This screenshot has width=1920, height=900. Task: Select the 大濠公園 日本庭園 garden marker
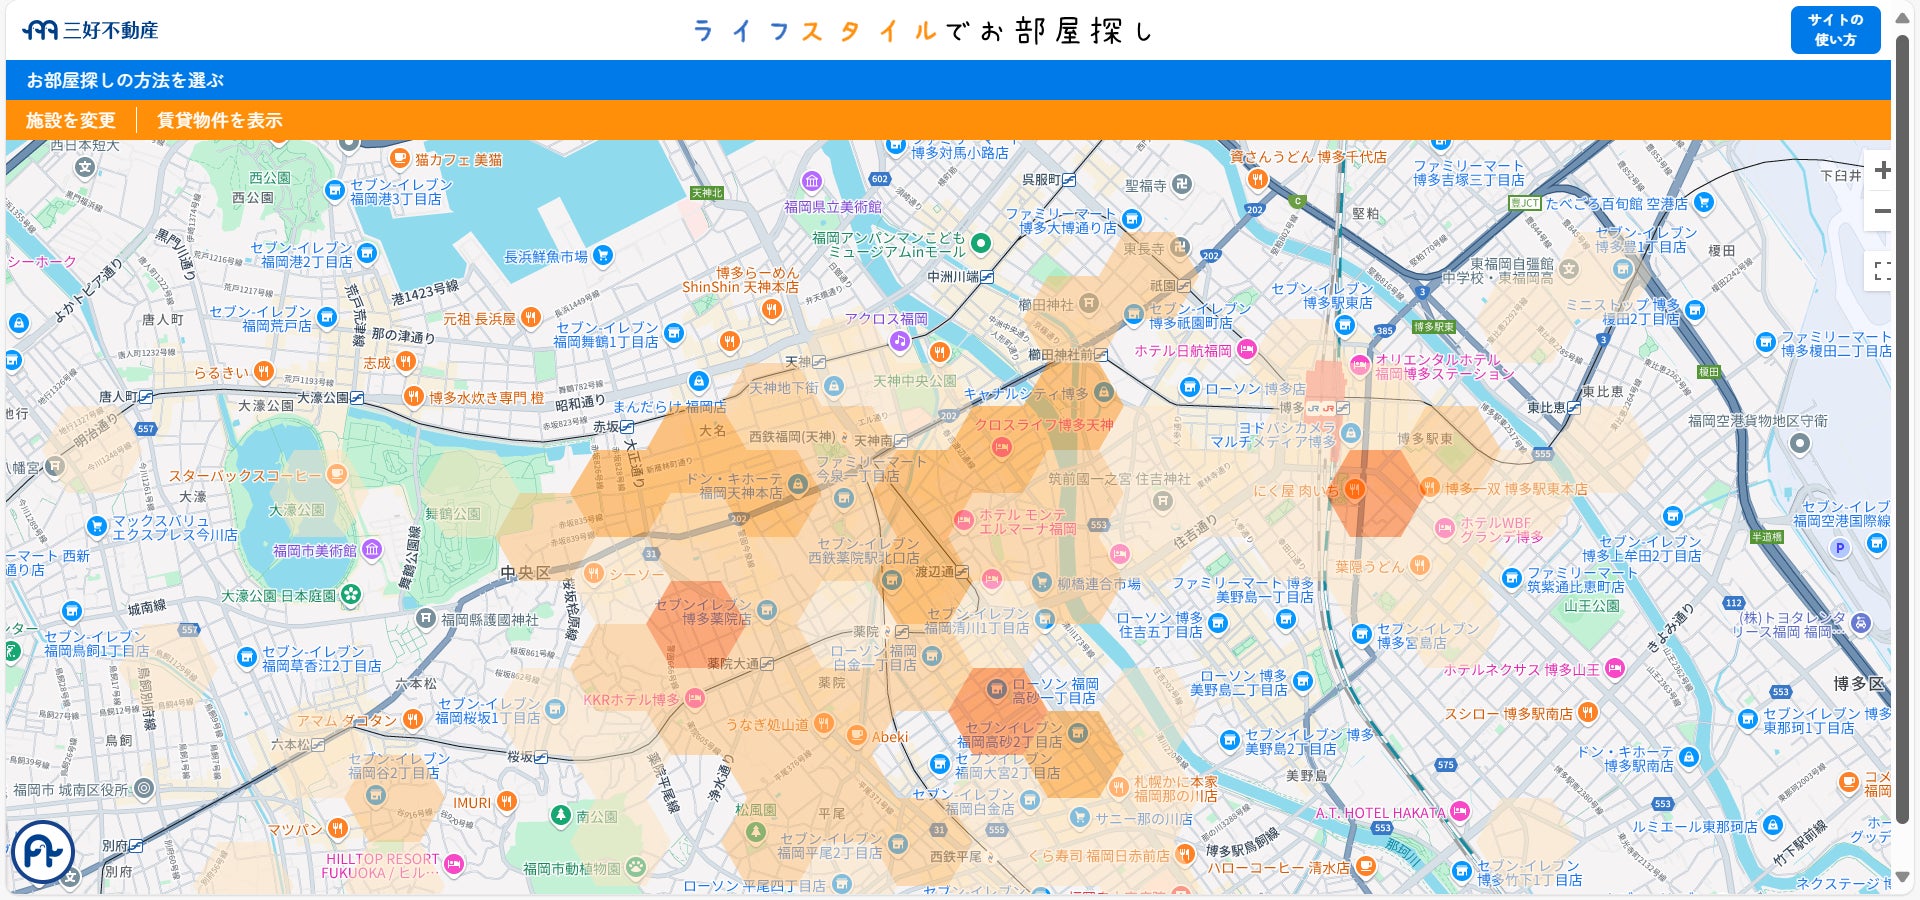click(350, 595)
